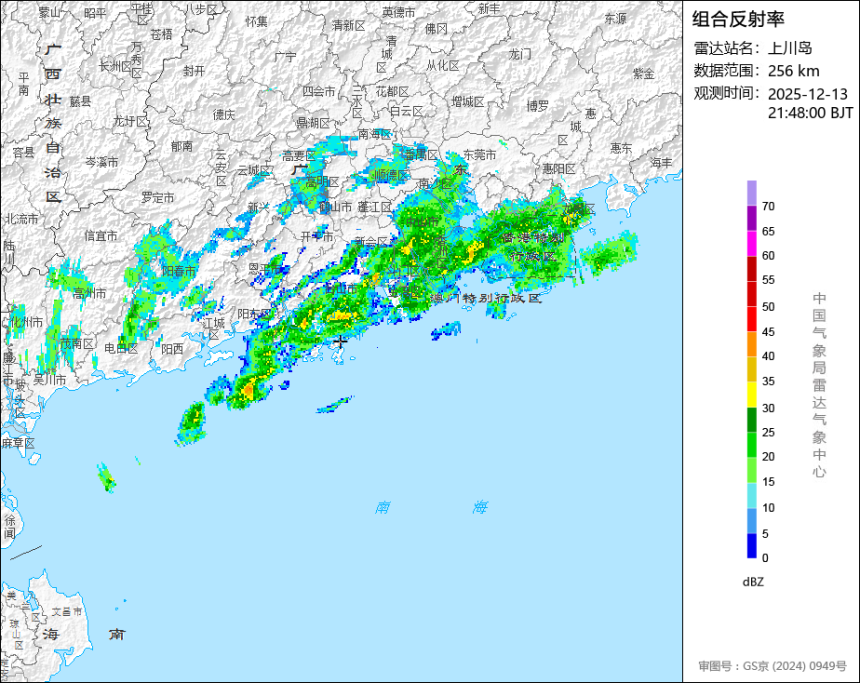This screenshot has width=860, height=683.
Task: Click the 审图号 GS京 approval text
Action: [772, 666]
